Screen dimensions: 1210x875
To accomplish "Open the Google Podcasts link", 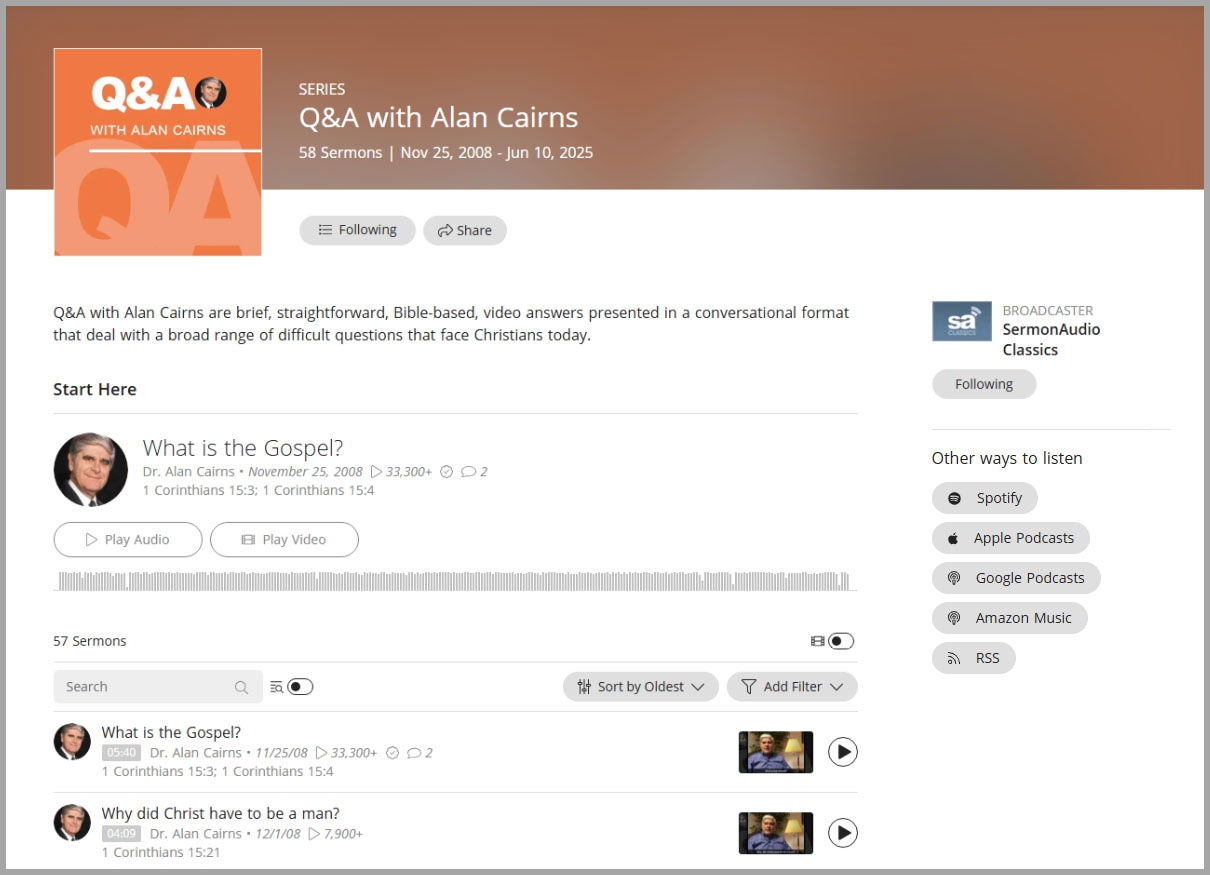I will (1016, 578).
